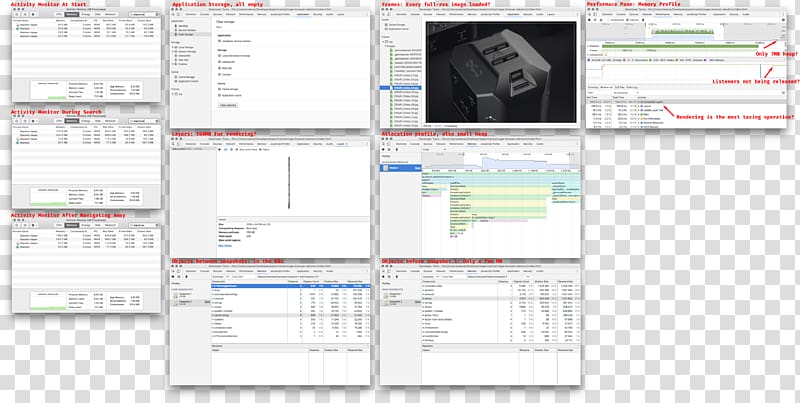This screenshot has height=403, width=800.
Task: Click the clear all profiles icon in objects-before-snapshot window
Action: pos(391,276)
